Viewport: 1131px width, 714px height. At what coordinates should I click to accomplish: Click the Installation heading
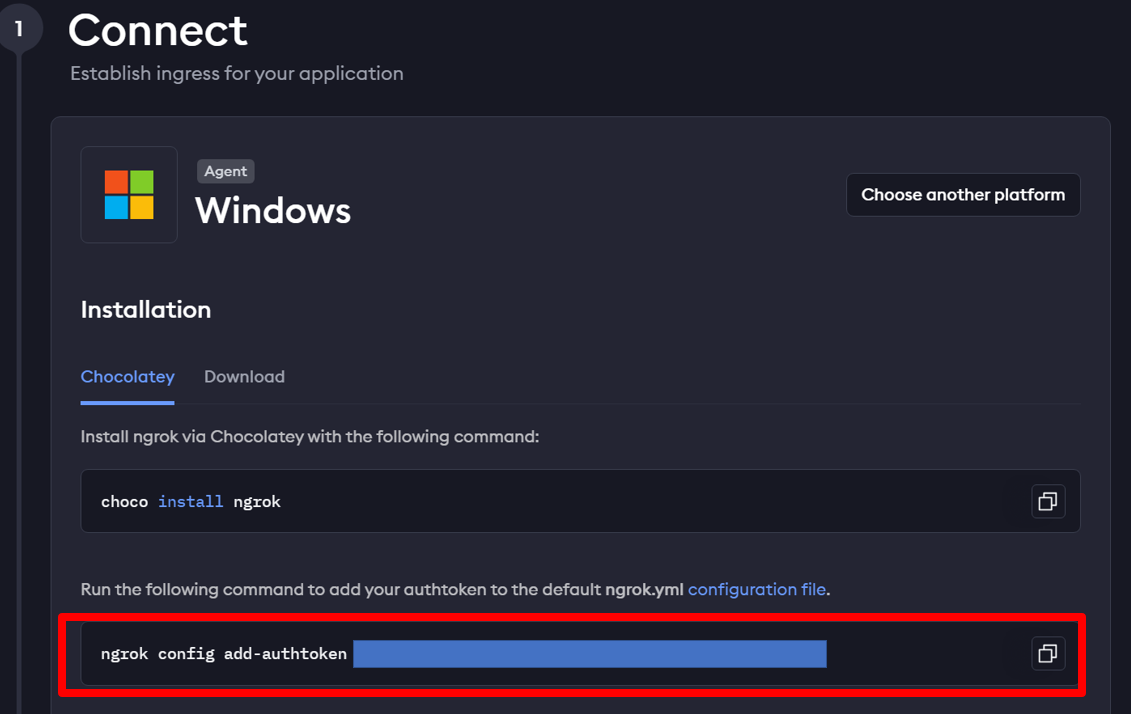[x=146, y=309]
